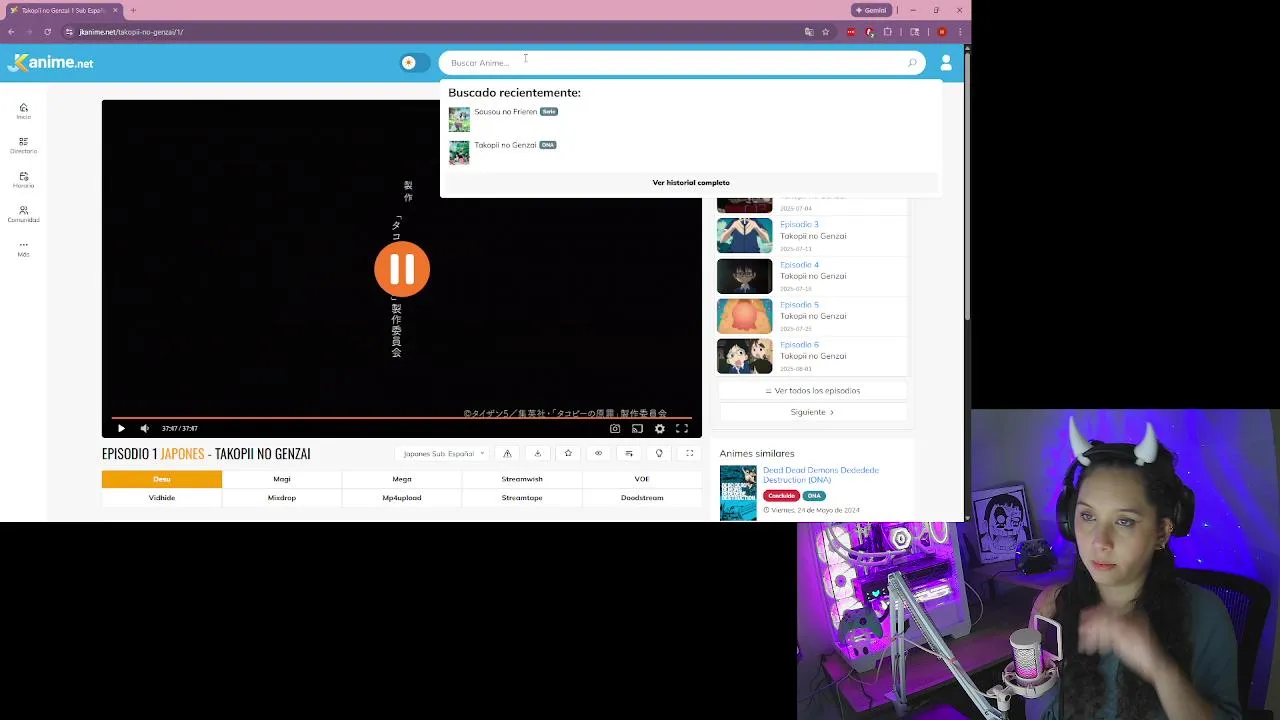Viewport: 1280px width, 720px height.
Task: Click the search magnifier icon
Action: click(912, 63)
